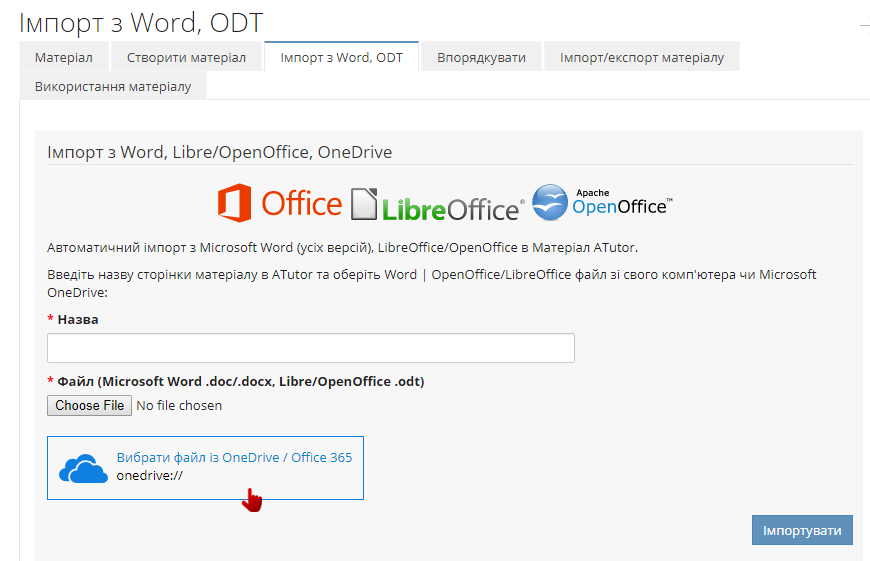Click the LibreOffice logo
The width and height of the screenshot is (870, 561).
tap(438, 204)
